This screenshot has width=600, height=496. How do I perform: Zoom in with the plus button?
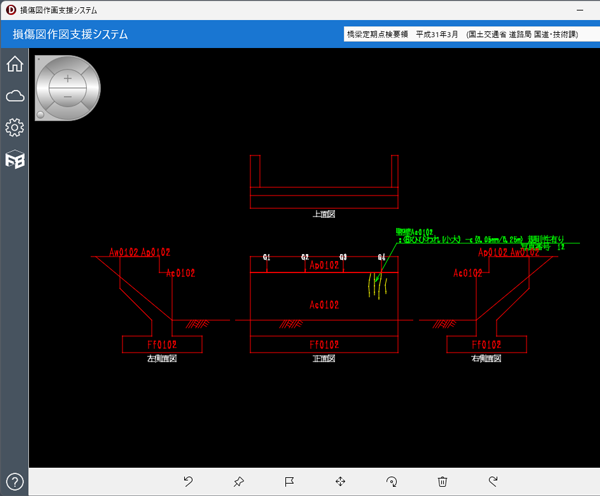click(68, 79)
